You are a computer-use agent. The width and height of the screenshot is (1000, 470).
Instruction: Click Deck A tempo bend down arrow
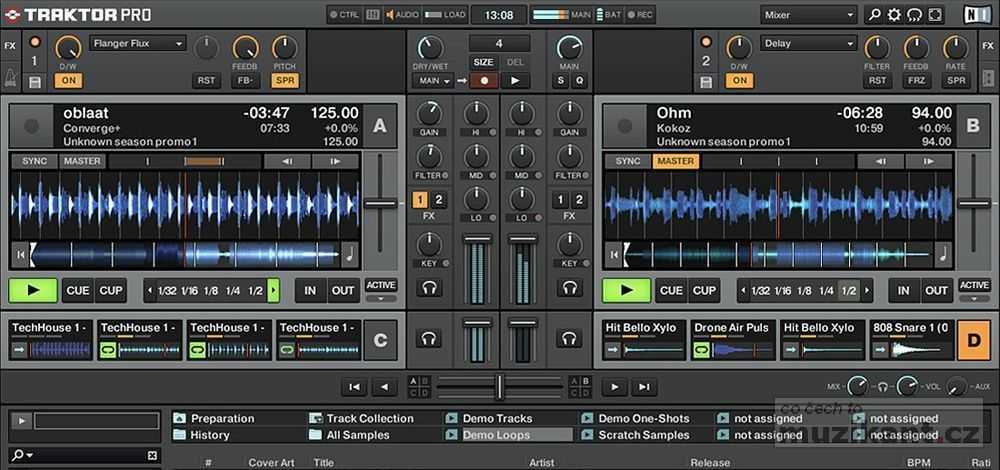coord(287,161)
